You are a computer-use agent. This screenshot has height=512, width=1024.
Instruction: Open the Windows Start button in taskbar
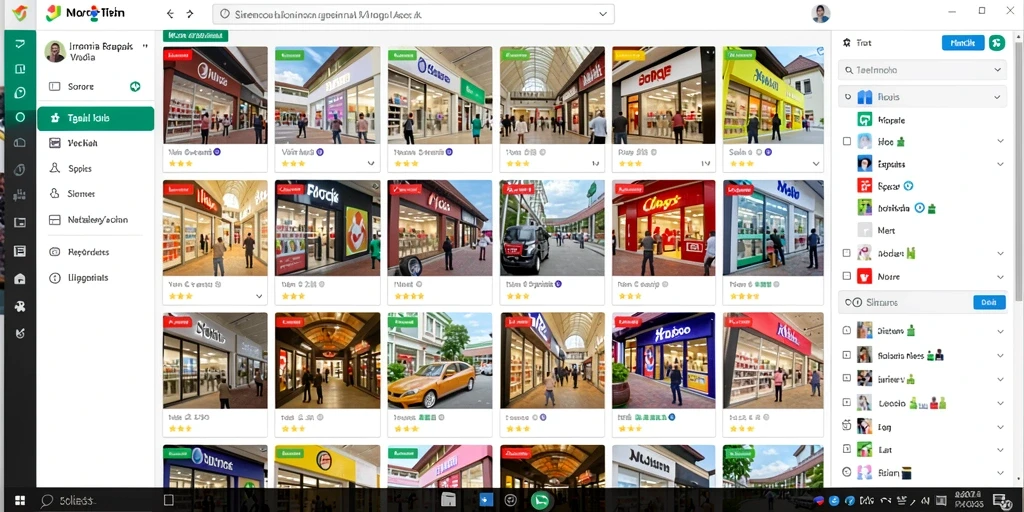[x=20, y=501]
